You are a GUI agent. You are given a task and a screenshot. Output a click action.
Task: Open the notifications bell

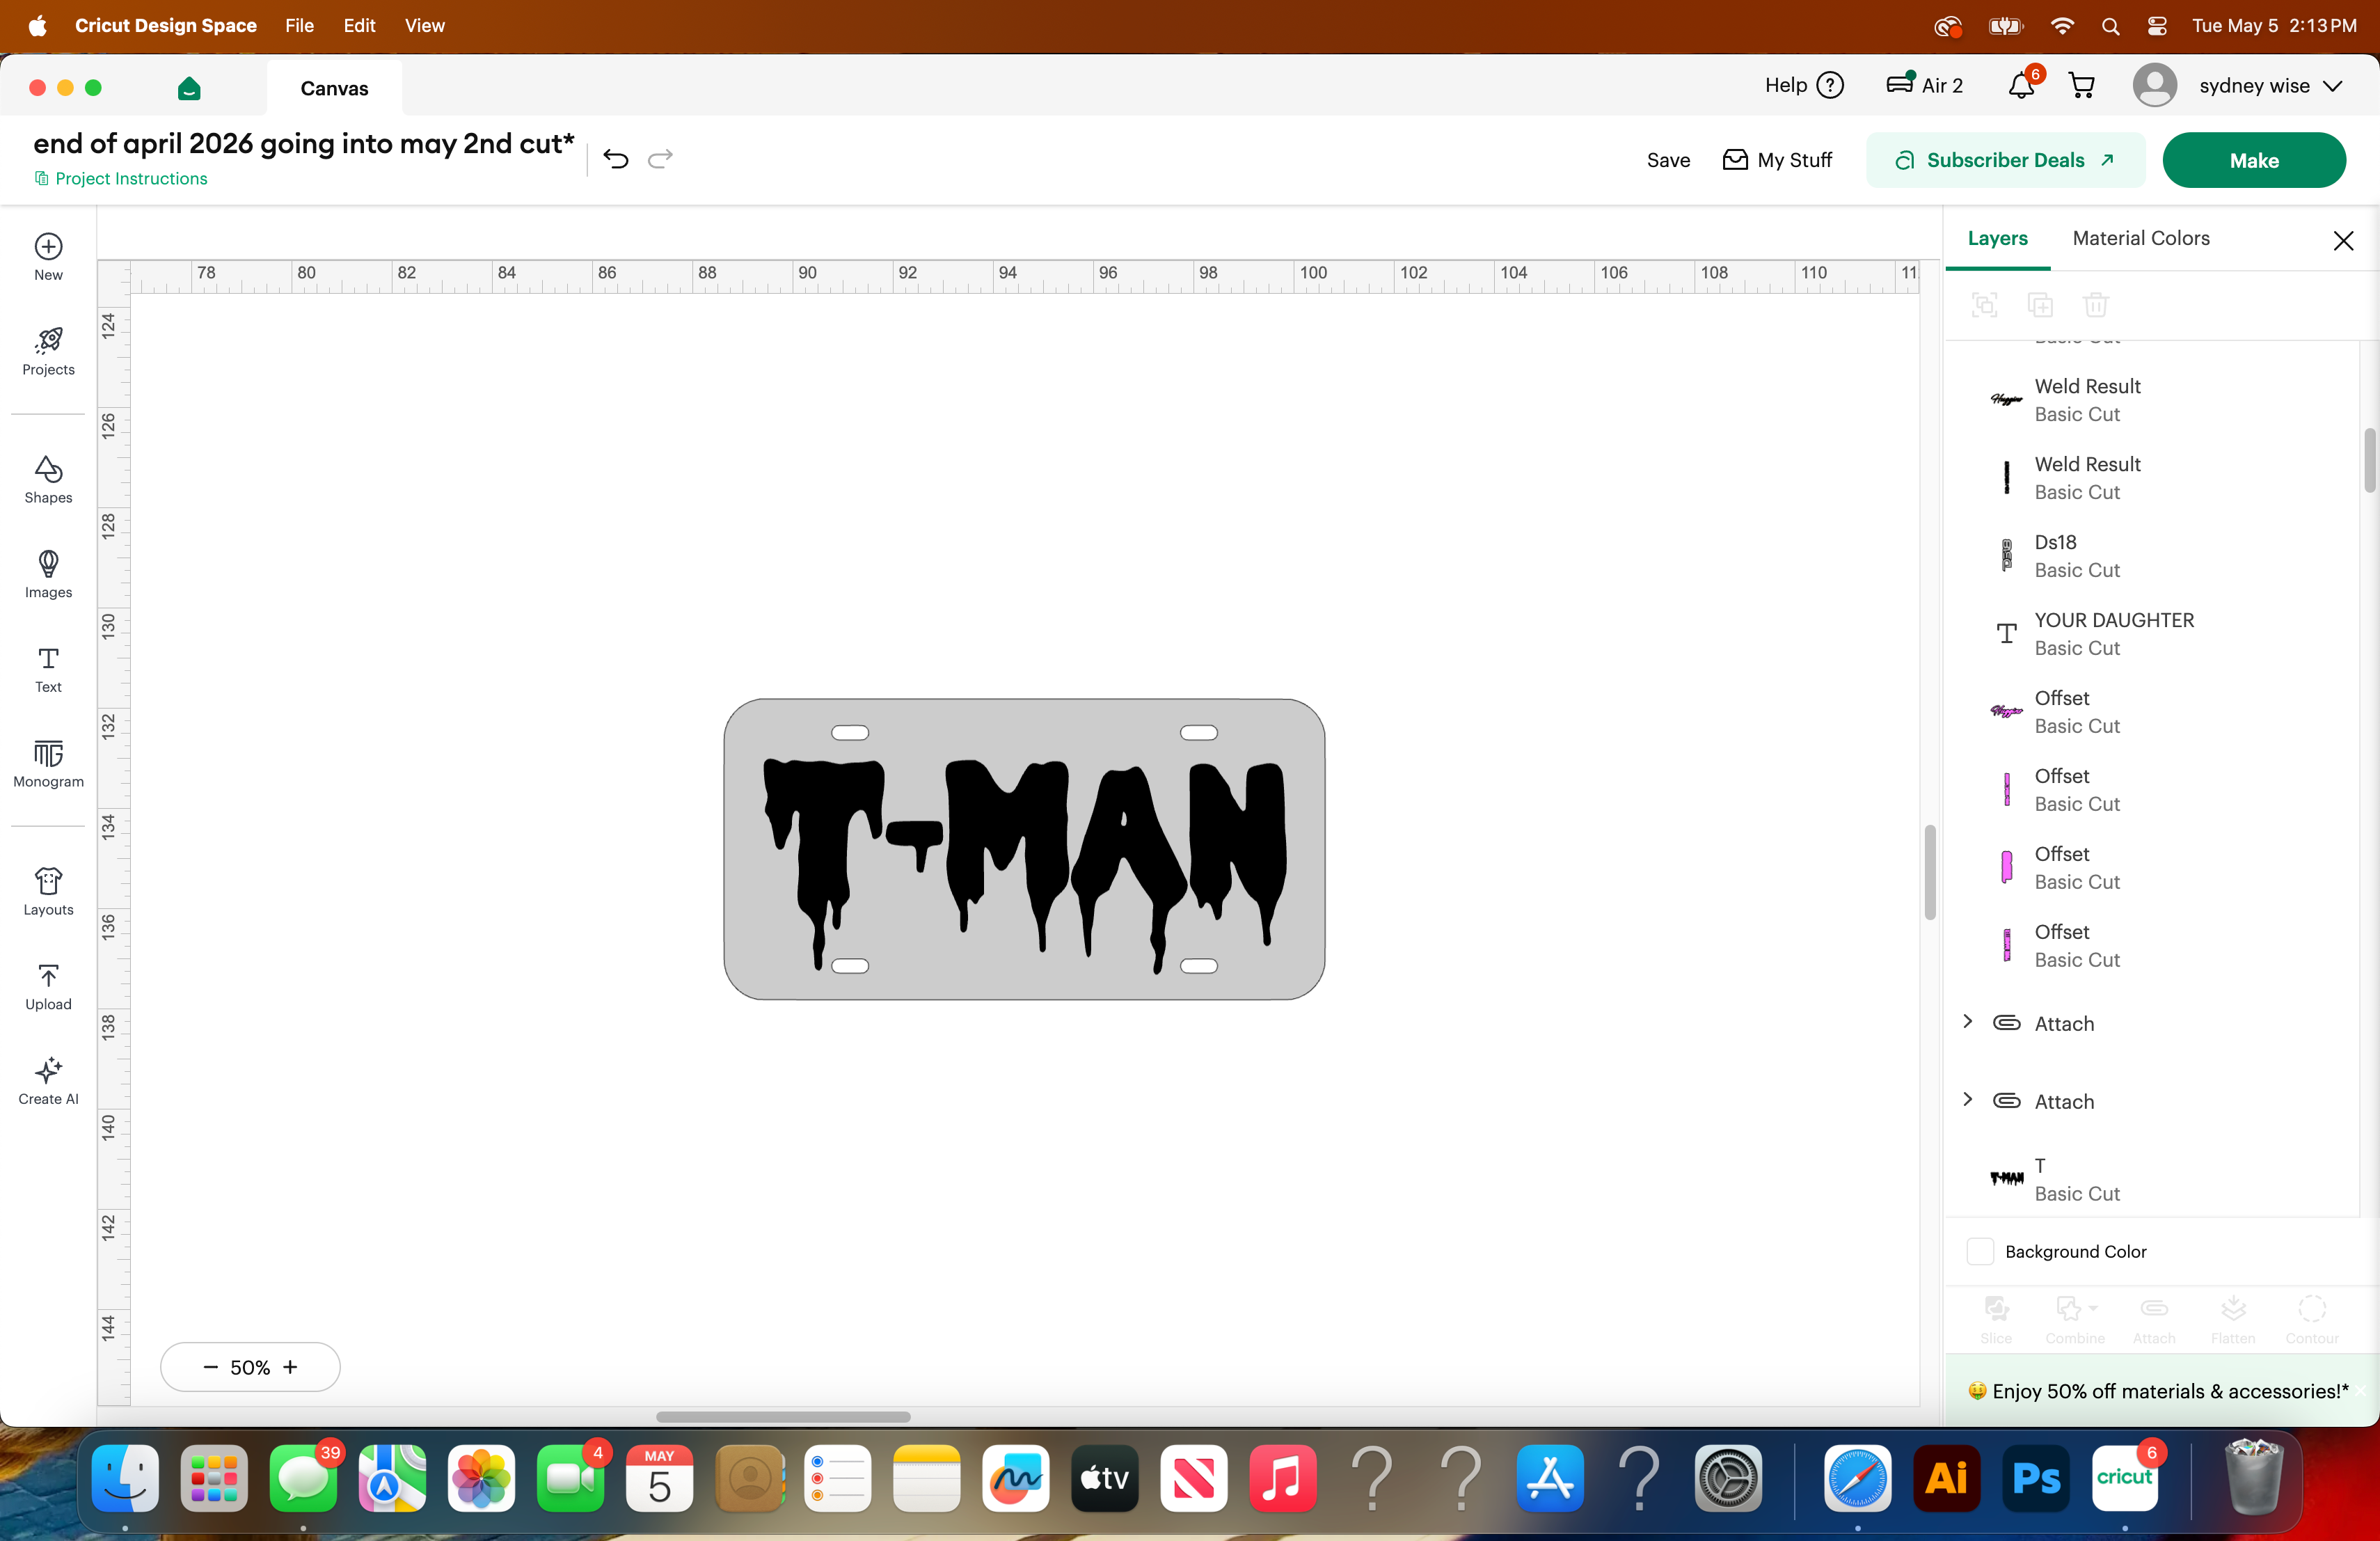click(2021, 86)
